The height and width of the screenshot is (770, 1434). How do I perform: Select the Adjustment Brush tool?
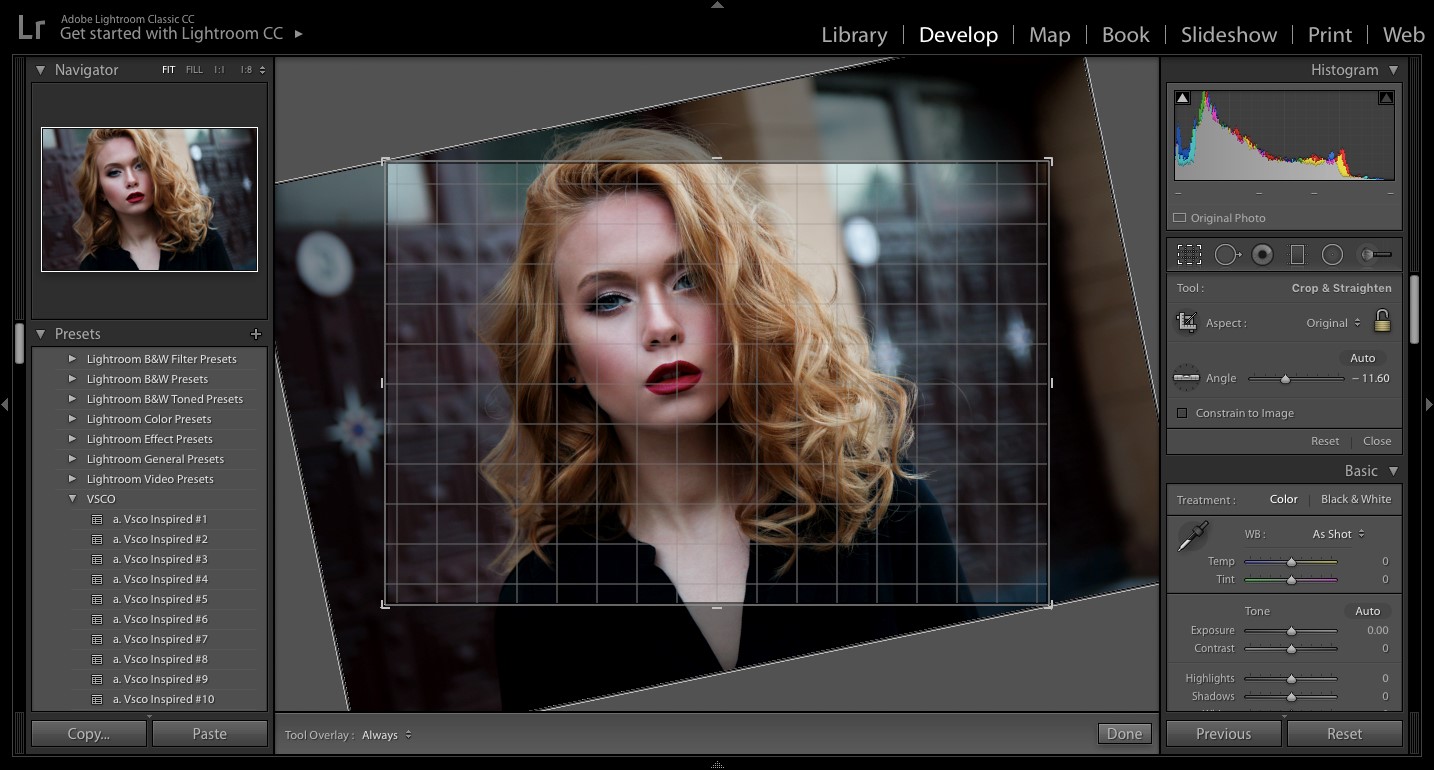[1375, 255]
